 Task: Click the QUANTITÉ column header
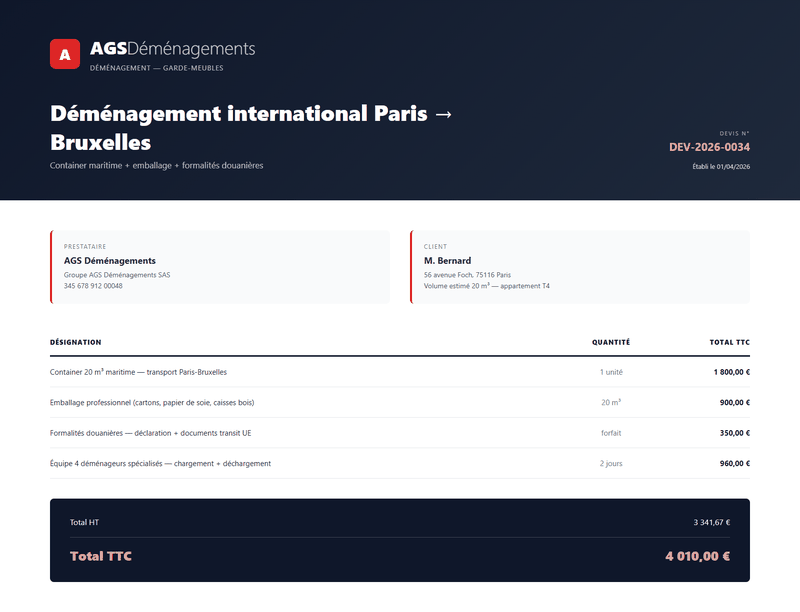pyautogui.click(x=611, y=342)
